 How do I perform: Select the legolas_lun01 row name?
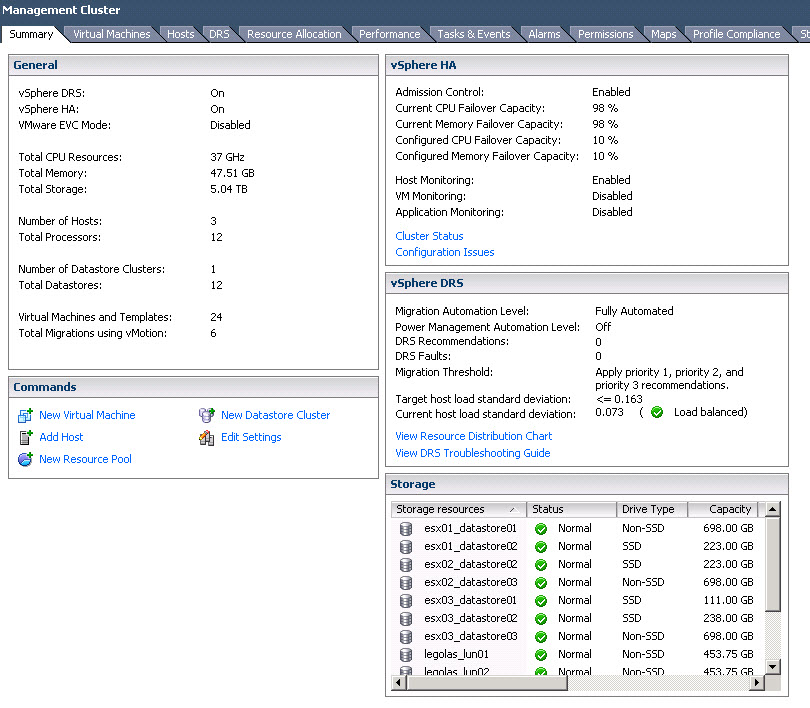pos(456,655)
